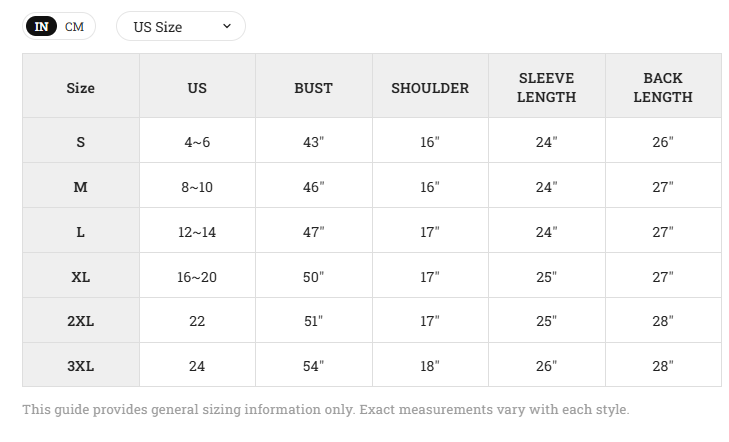This screenshot has height=442, width=729.
Task: Select the XL size row label
Action: (80, 277)
